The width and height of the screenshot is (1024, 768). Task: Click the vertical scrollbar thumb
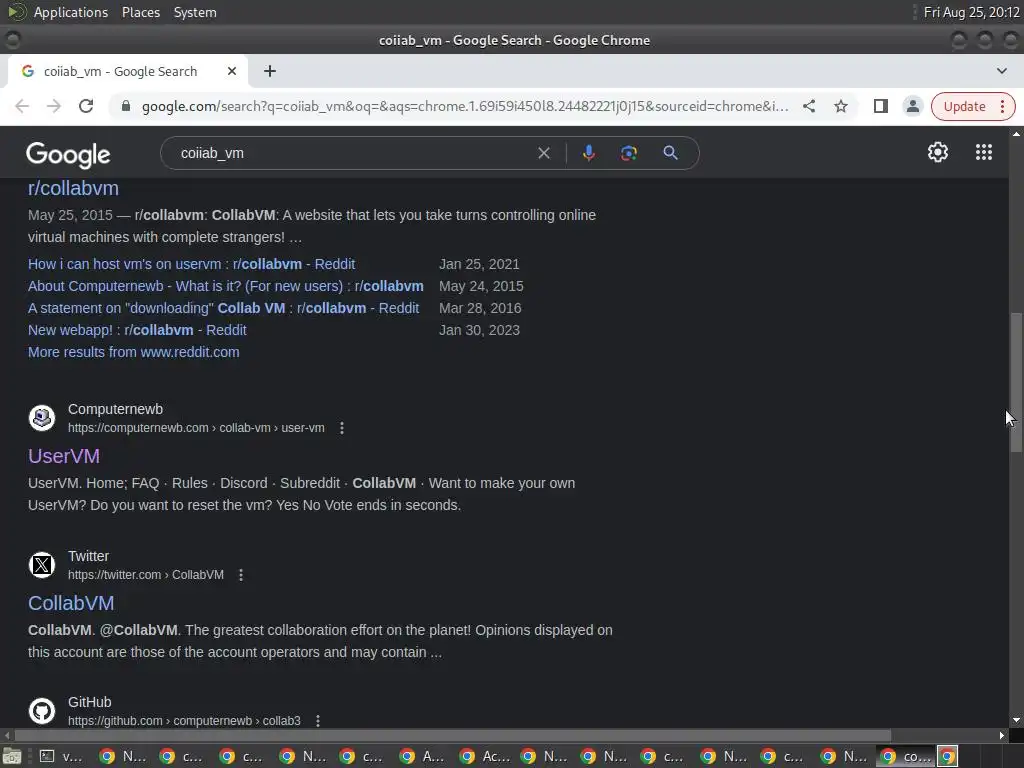[1016, 381]
